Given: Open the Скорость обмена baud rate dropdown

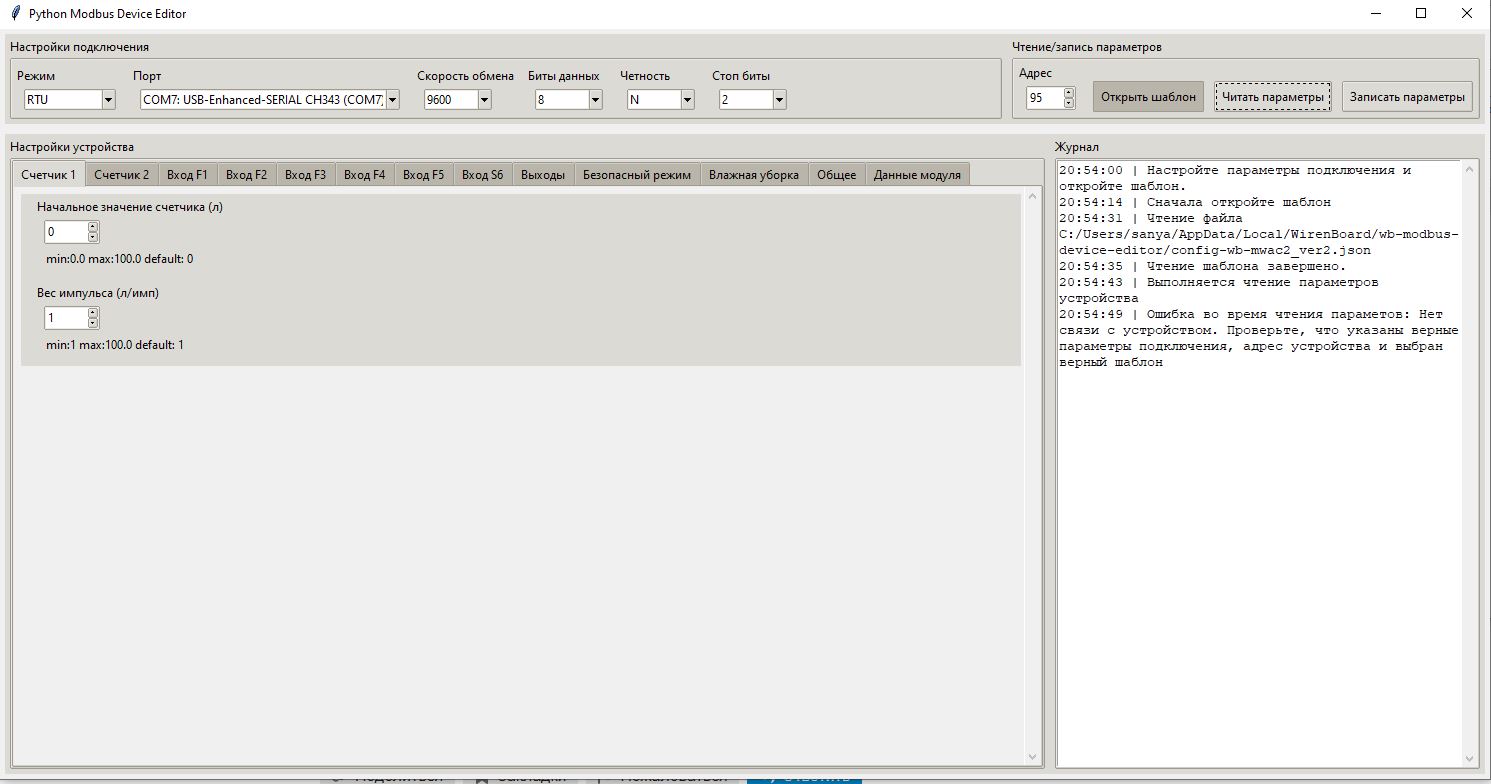Looking at the screenshot, I should pos(484,99).
